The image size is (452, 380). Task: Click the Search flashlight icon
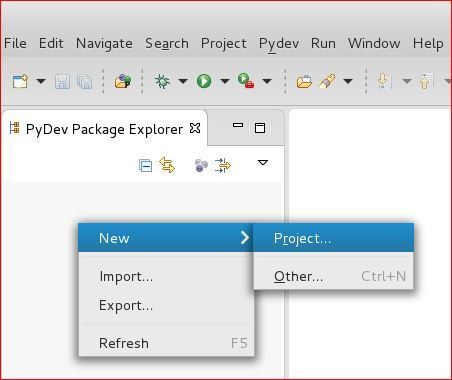click(327, 81)
